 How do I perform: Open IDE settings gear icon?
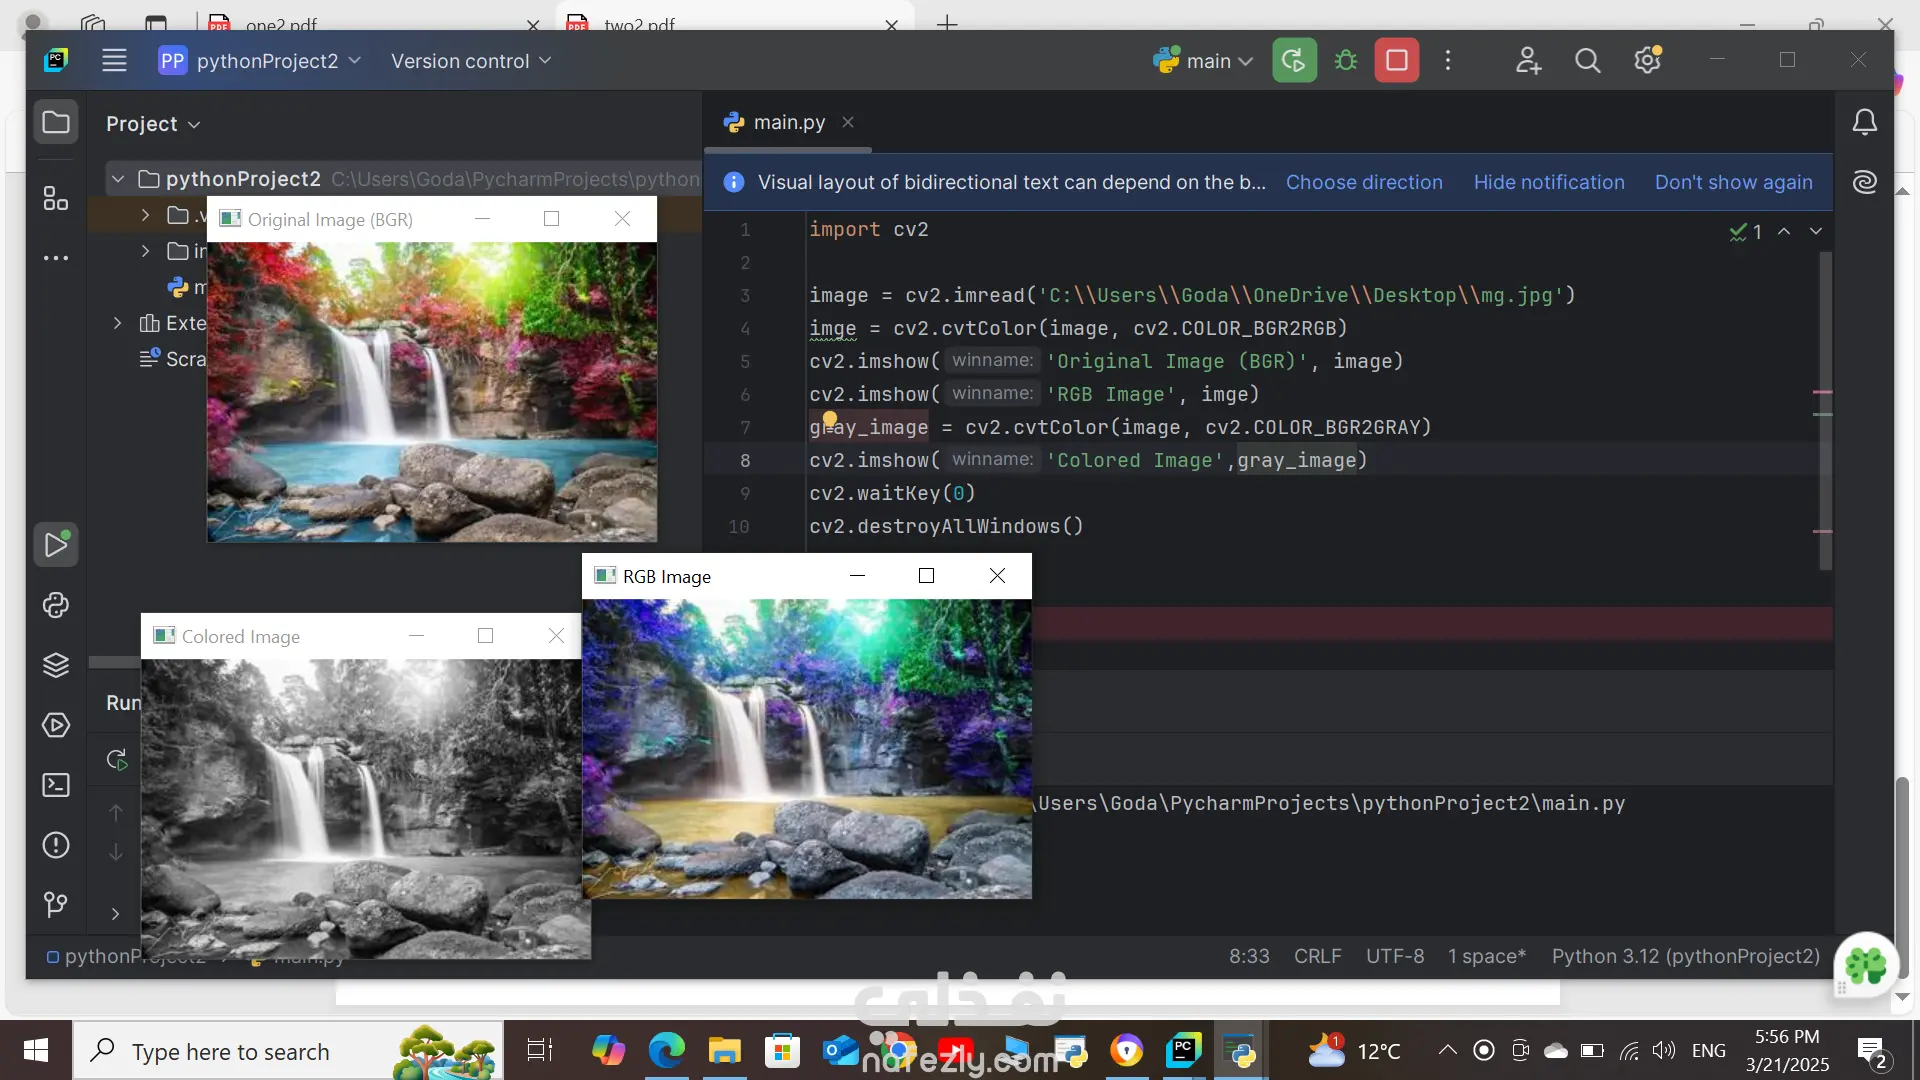(x=1647, y=61)
